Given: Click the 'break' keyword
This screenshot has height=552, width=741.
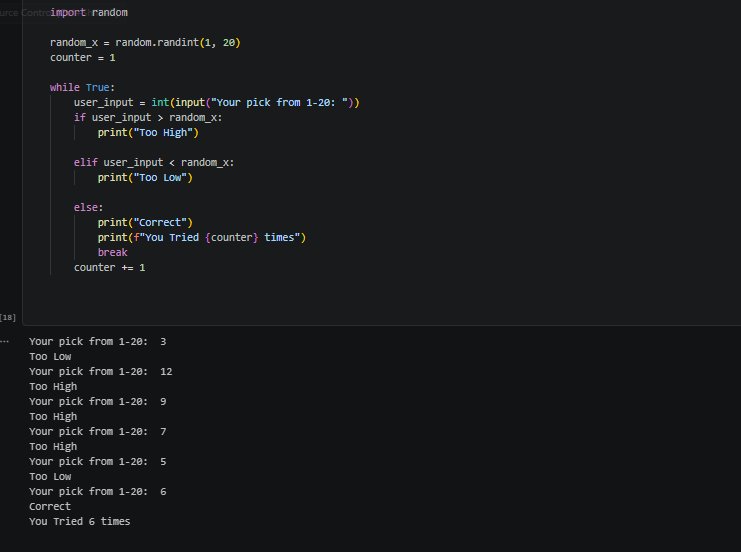Looking at the screenshot, I should coord(112,252).
